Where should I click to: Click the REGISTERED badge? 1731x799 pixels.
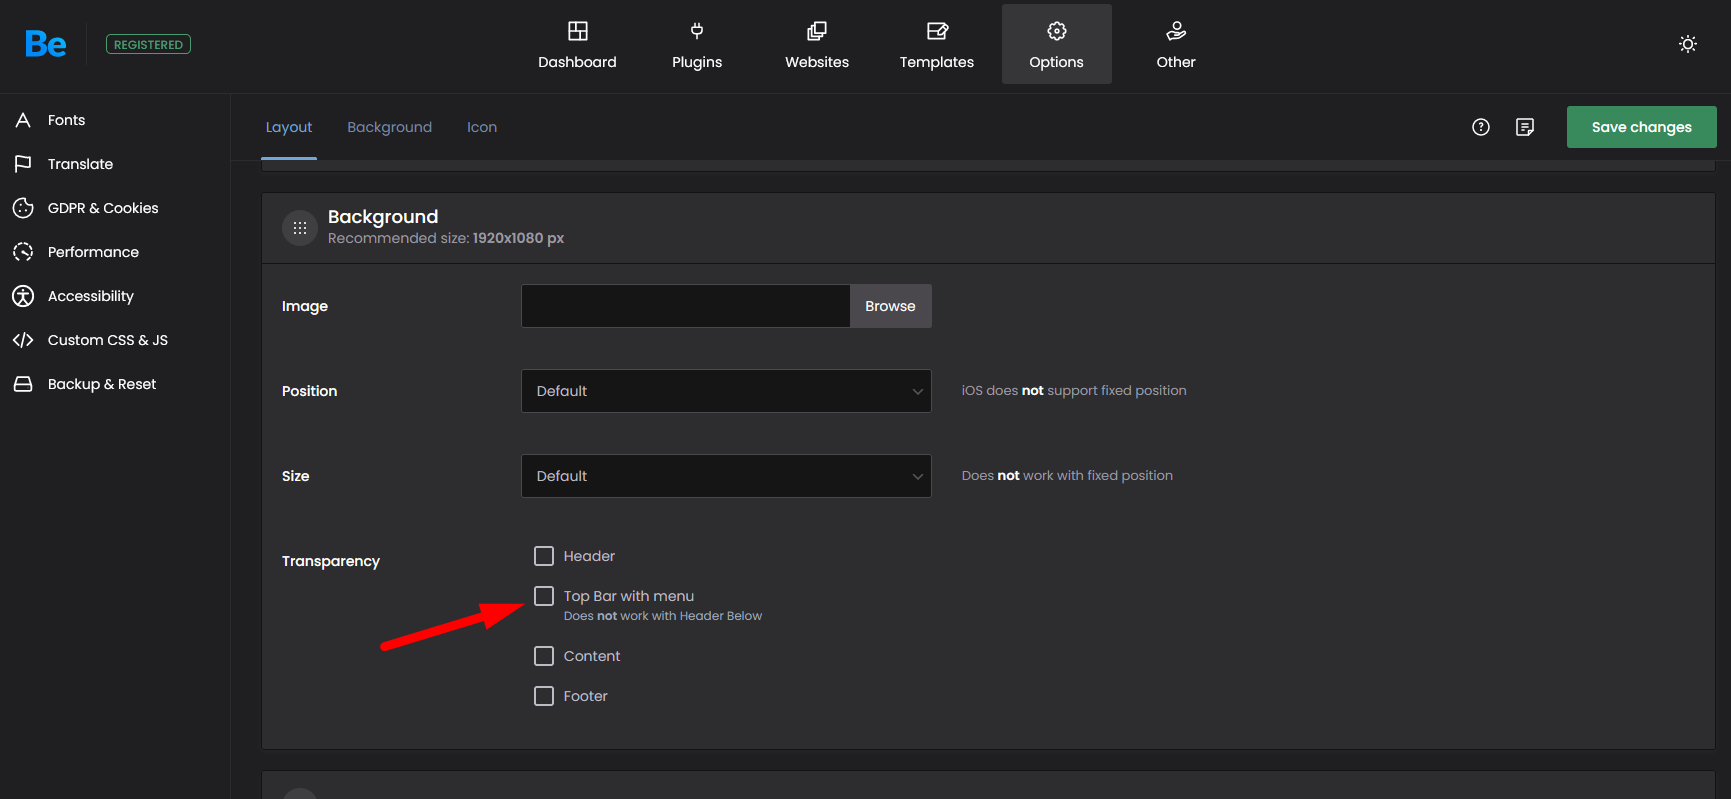[x=148, y=45]
